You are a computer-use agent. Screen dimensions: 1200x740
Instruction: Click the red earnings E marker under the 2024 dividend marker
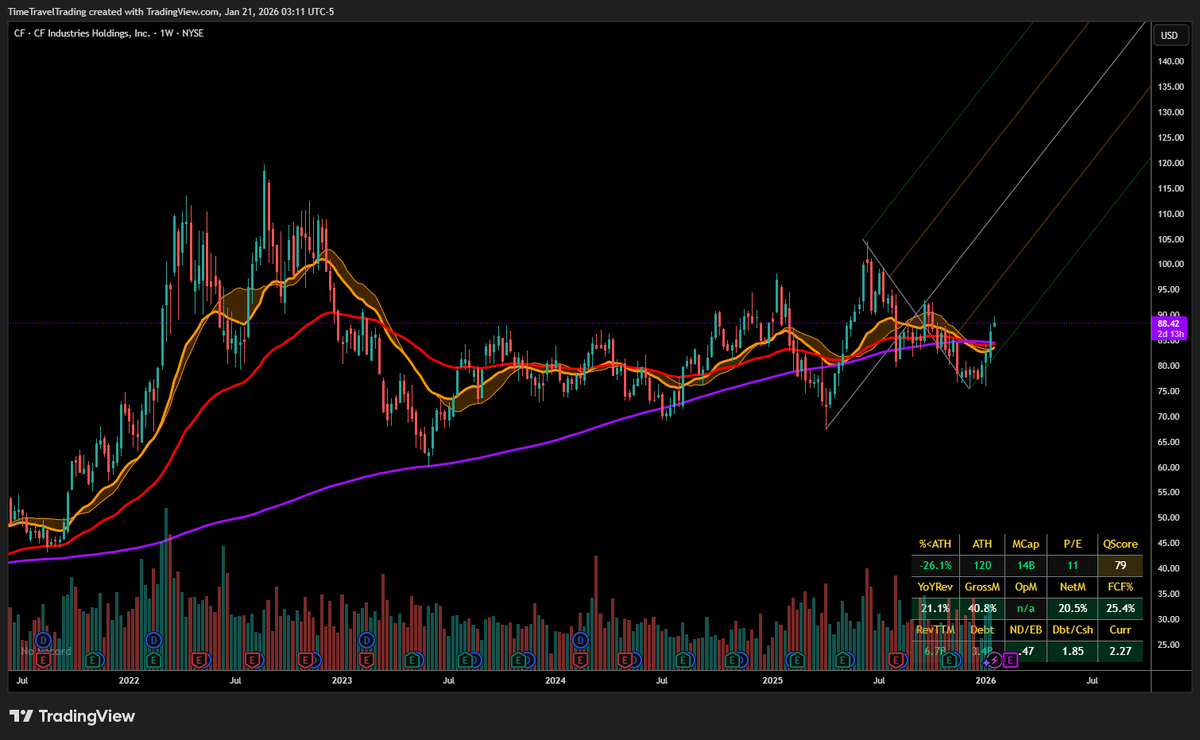click(580, 659)
